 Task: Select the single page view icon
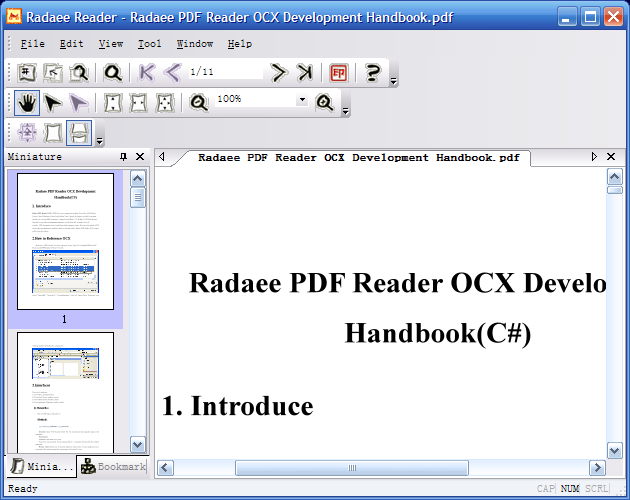pos(53,133)
